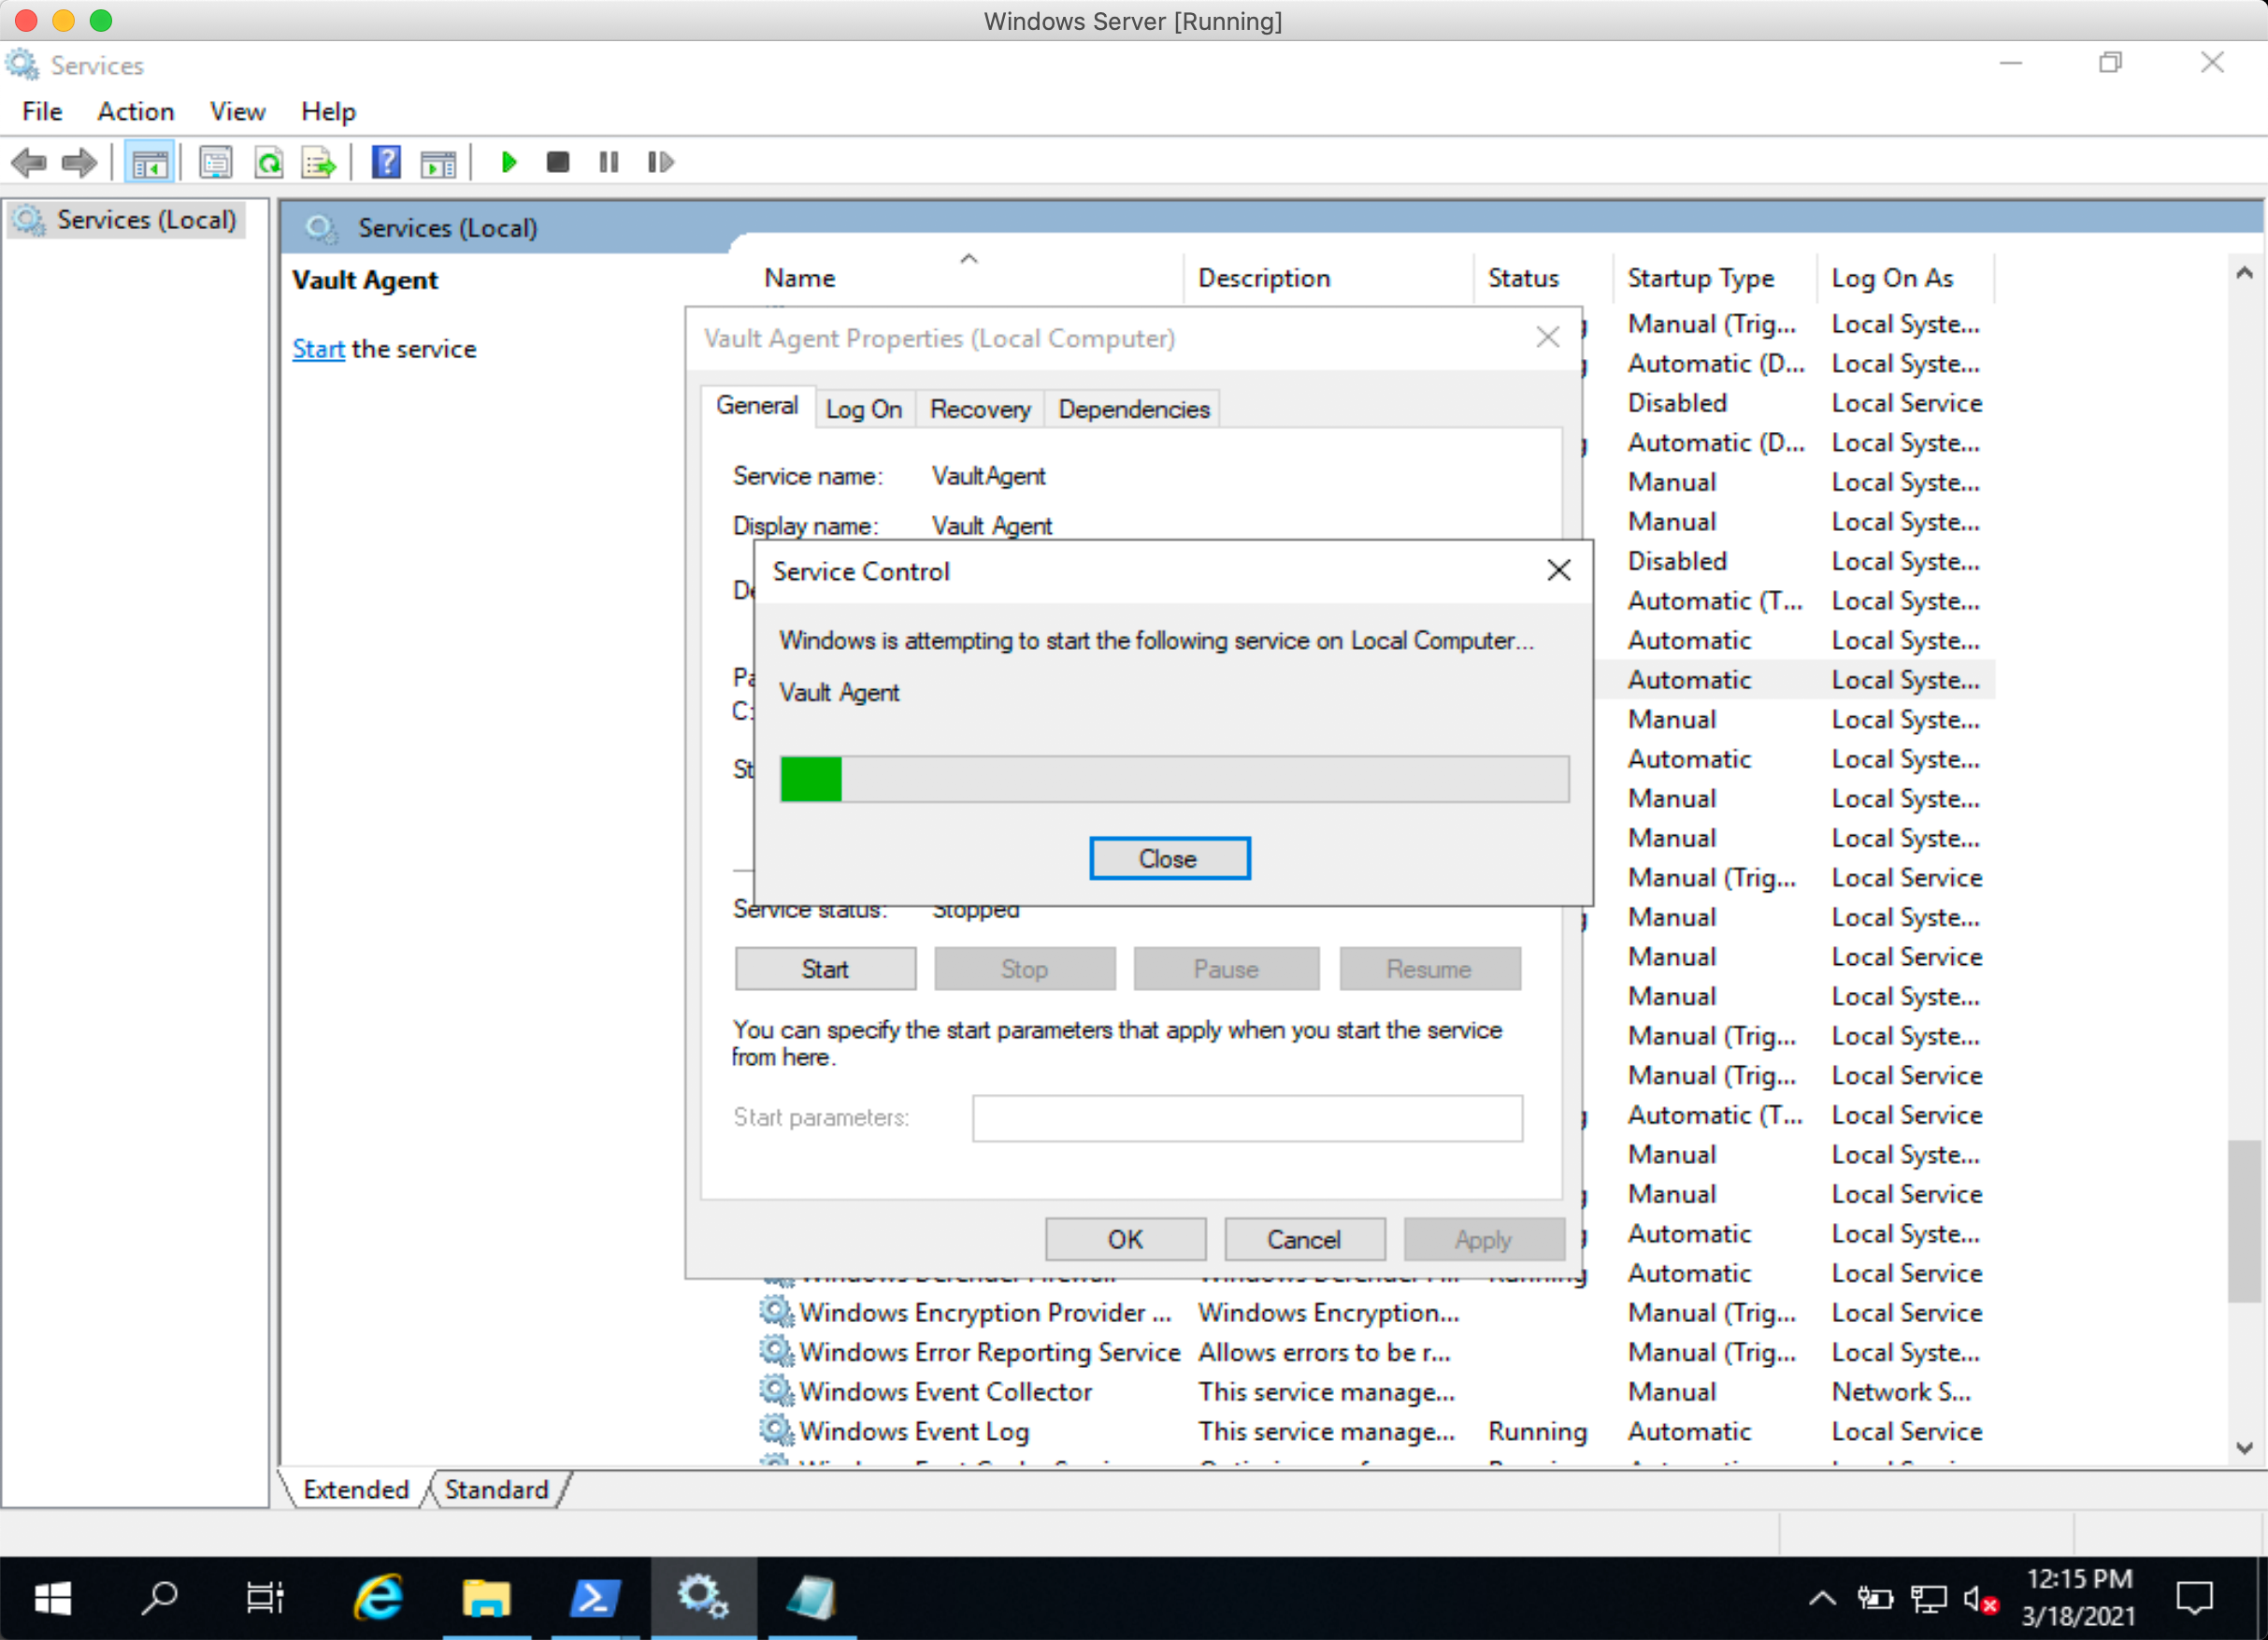Open the Windows Start menu
The height and width of the screenshot is (1640, 2268).
point(52,1598)
